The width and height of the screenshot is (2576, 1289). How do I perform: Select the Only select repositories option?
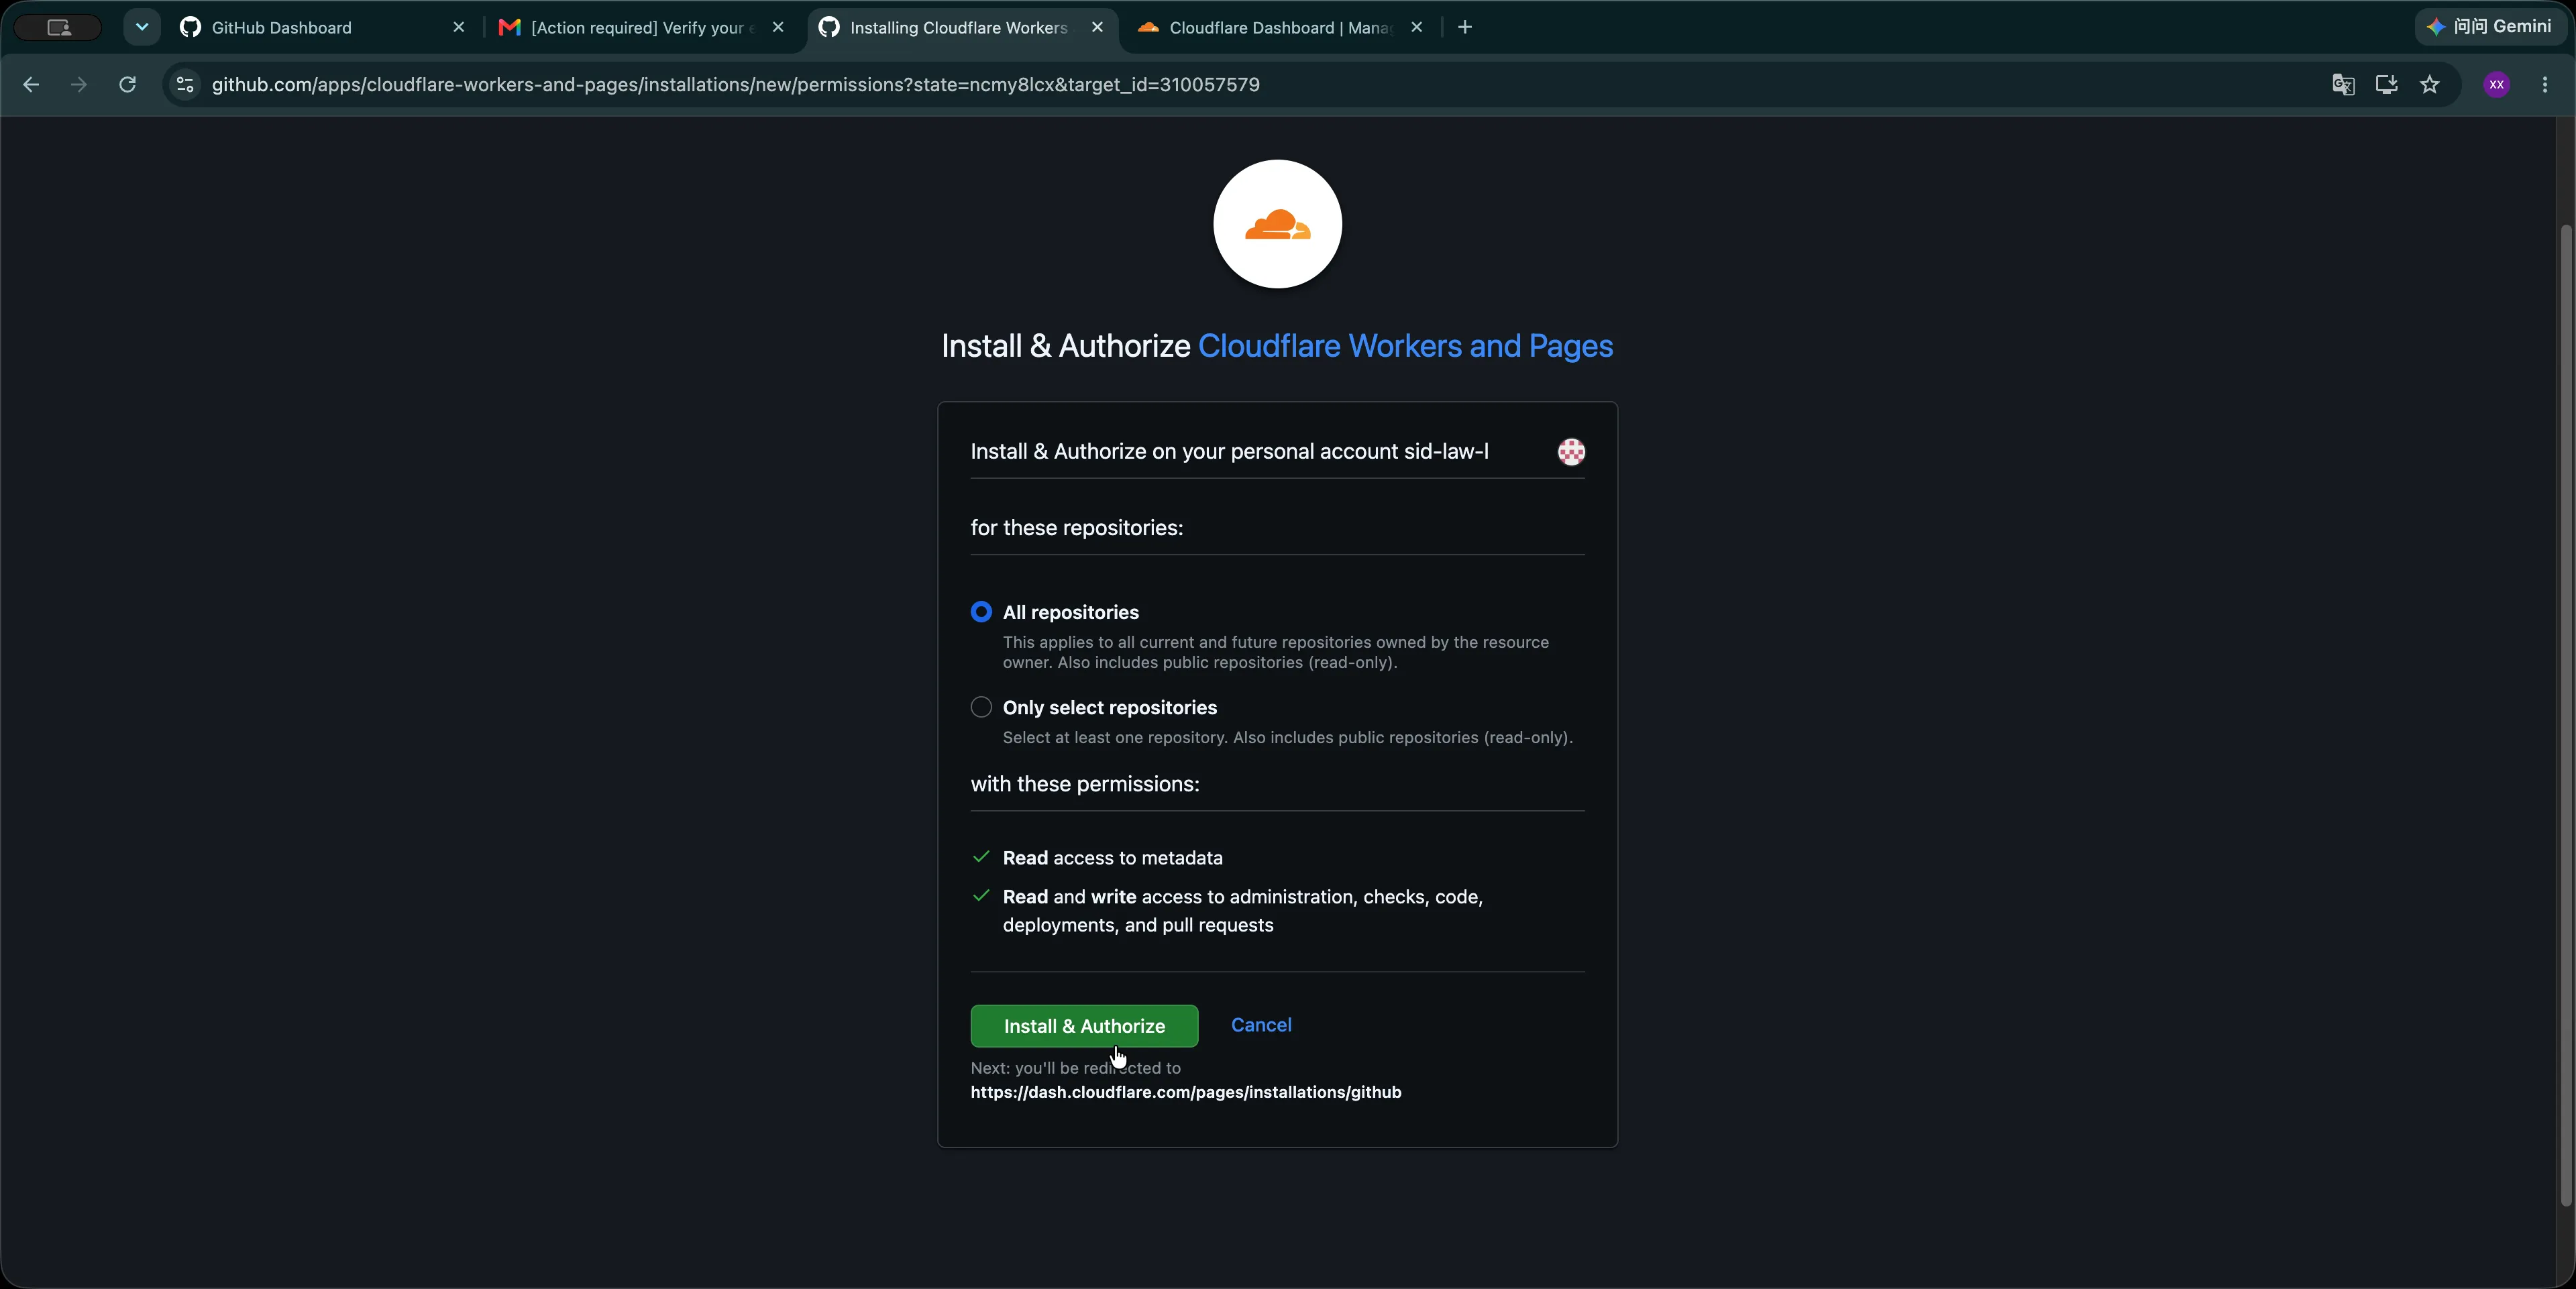point(981,707)
